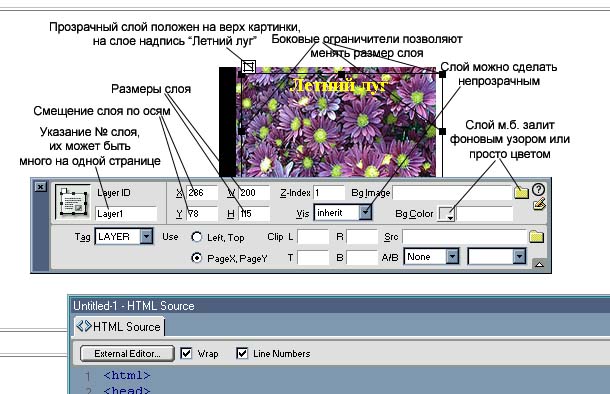Toggle the Wrap checkbox
The height and width of the screenshot is (394, 610).
pyautogui.click(x=186, y=353)
